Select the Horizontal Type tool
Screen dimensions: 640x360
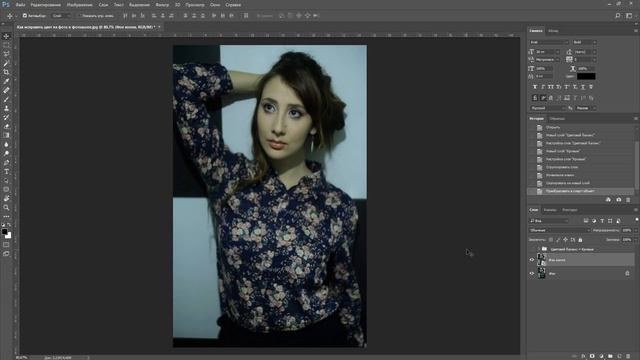click(6, 171)
